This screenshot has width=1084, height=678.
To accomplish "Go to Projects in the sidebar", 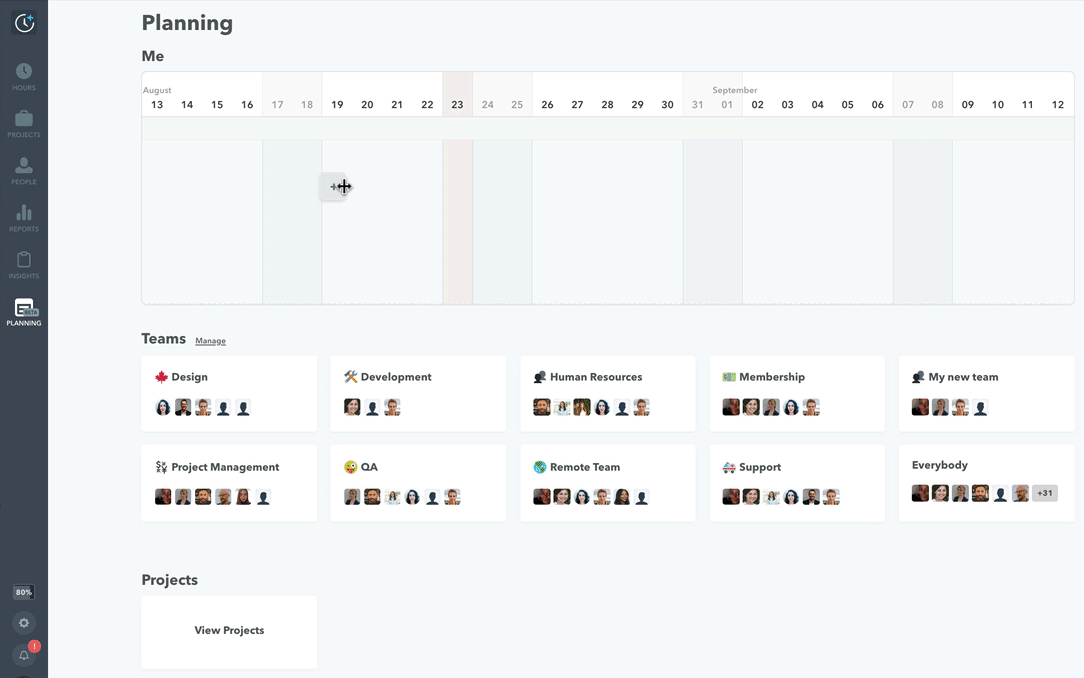I will click(x=24, y=123).
